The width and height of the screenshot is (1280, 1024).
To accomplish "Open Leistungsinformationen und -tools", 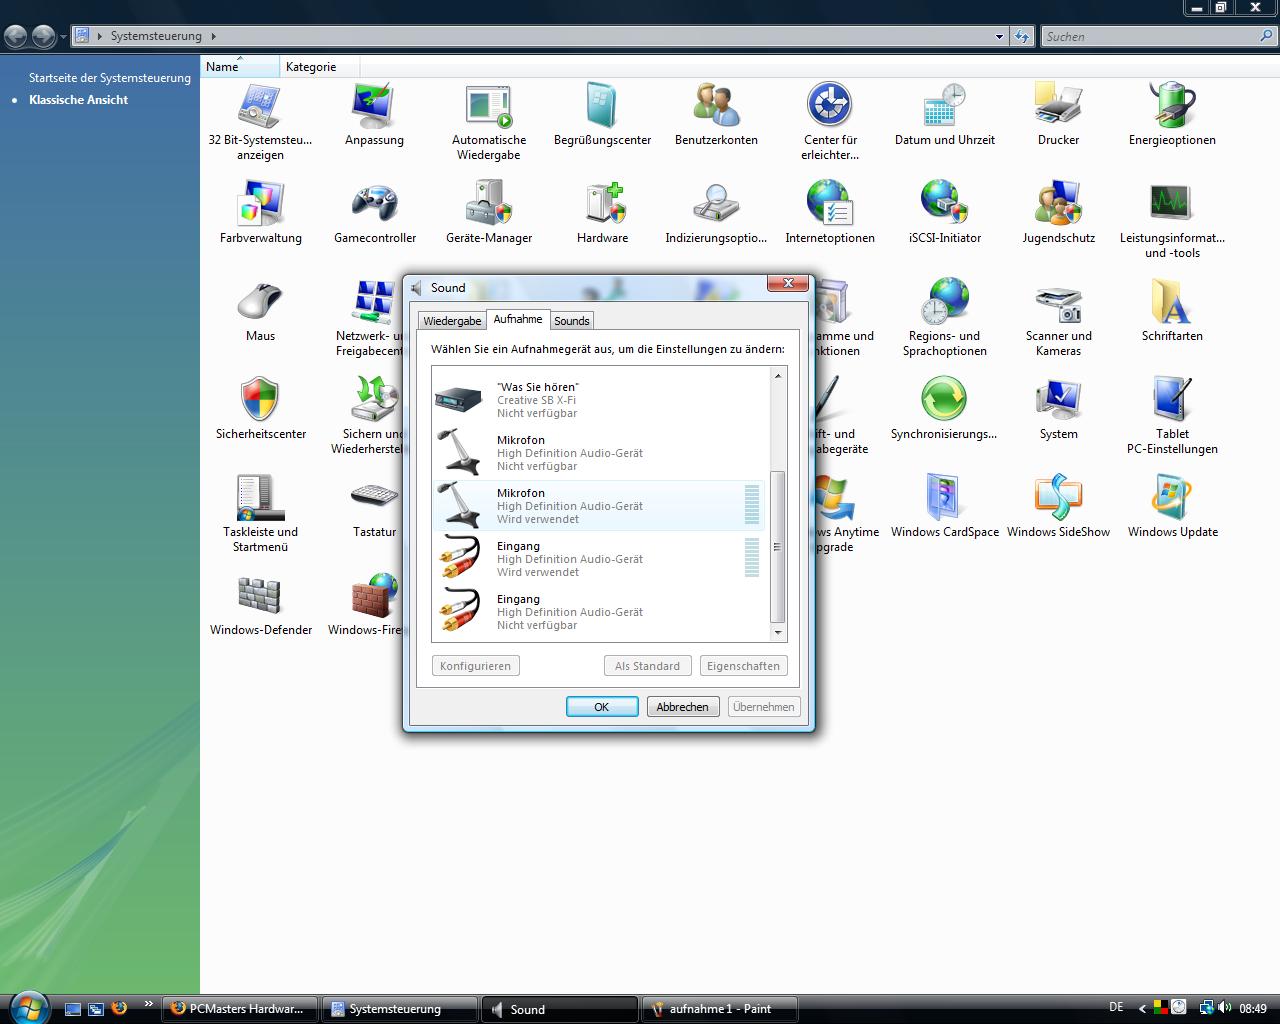I will 1172,219.
